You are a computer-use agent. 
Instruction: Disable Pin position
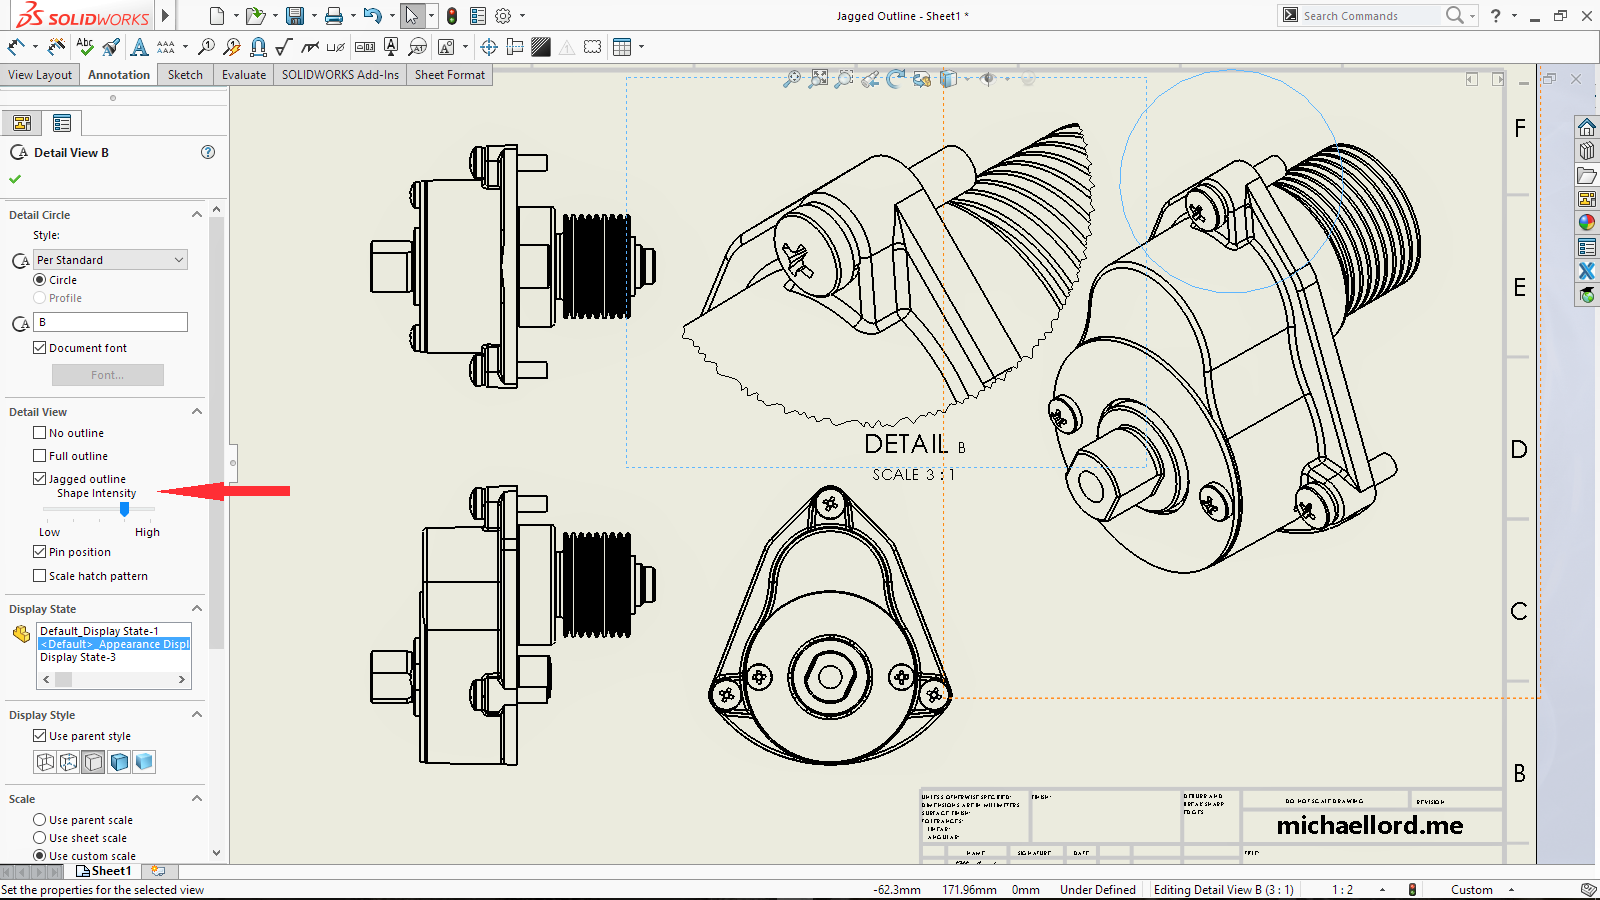(x=39, y=551)
